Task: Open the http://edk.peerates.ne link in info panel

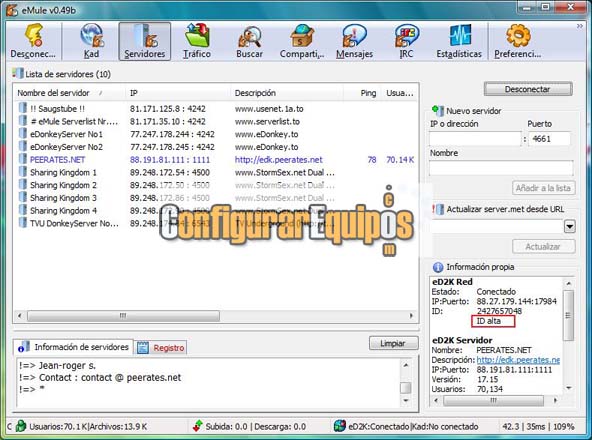Action: tap(518, 360)
